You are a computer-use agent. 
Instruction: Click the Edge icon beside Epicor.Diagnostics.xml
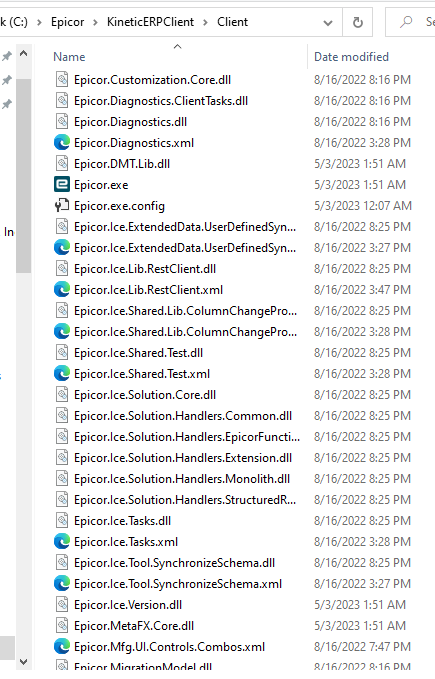tap(62, 143)
